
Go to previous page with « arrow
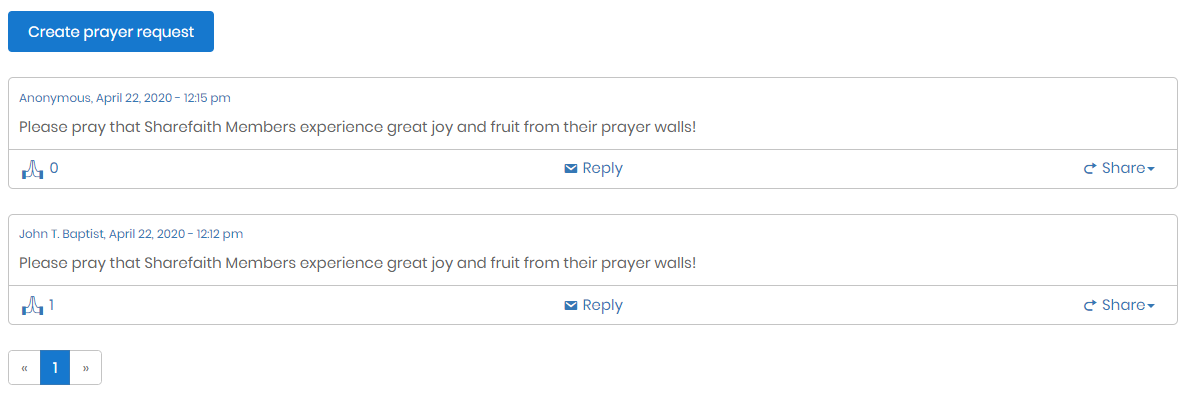click(24, 368)
